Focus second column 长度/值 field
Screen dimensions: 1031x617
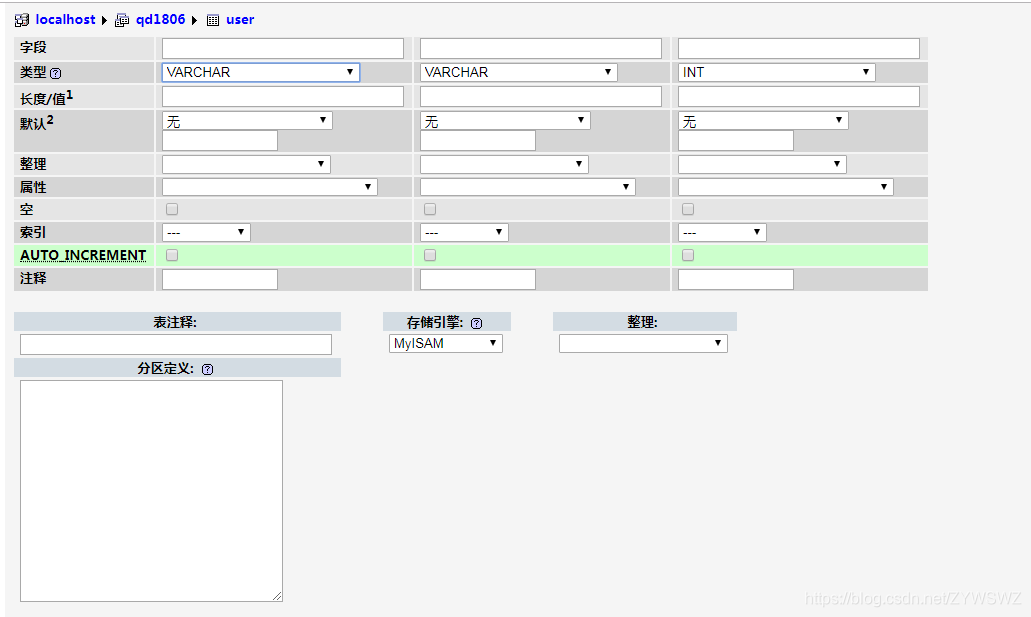[541, 97]
